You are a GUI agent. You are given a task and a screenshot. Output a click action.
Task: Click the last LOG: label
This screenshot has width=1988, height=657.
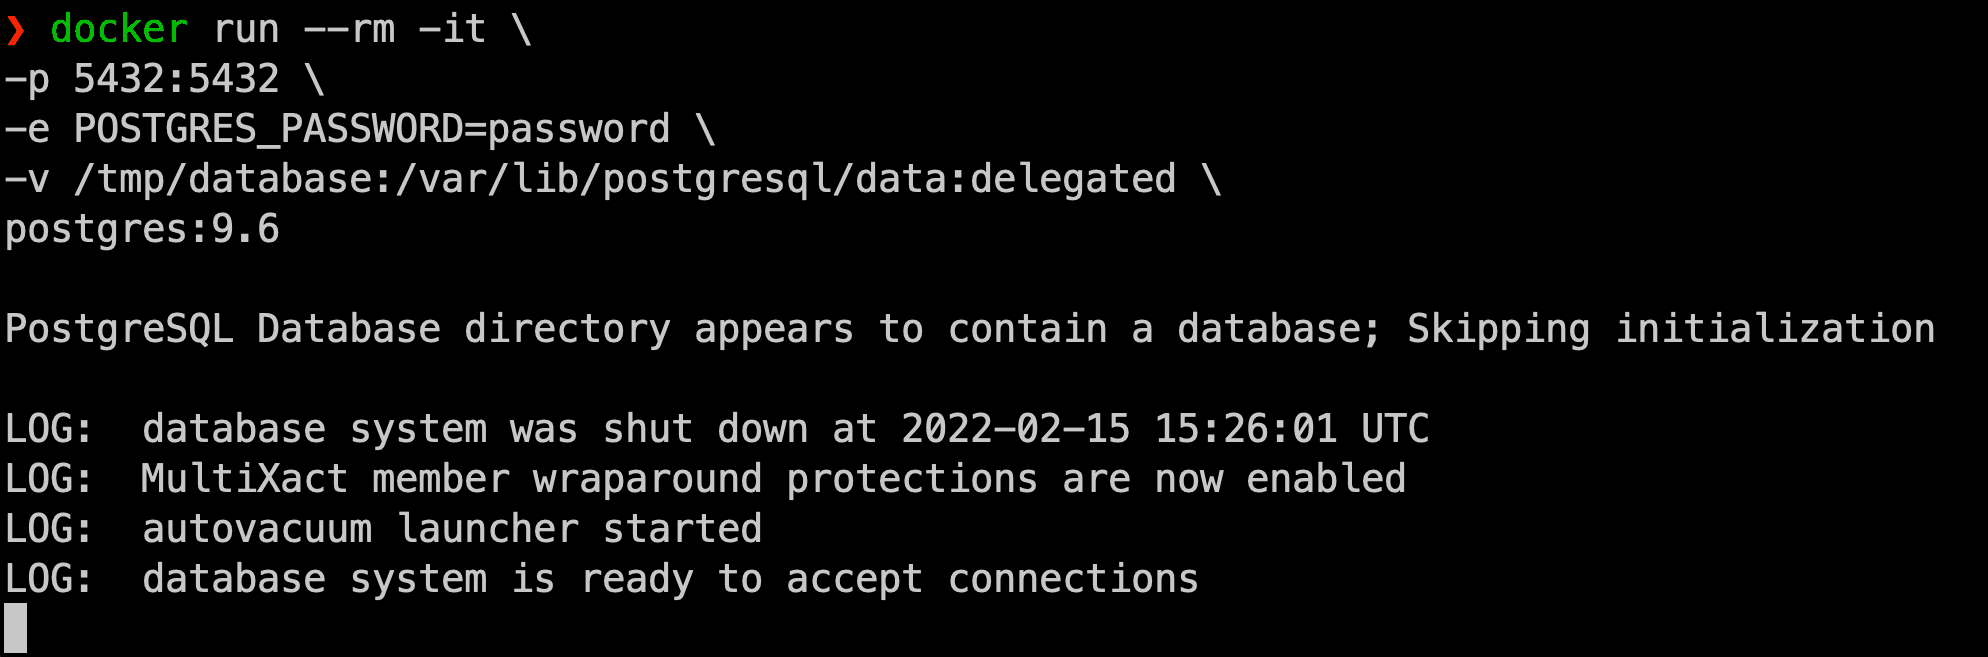(x=48, y=579)
